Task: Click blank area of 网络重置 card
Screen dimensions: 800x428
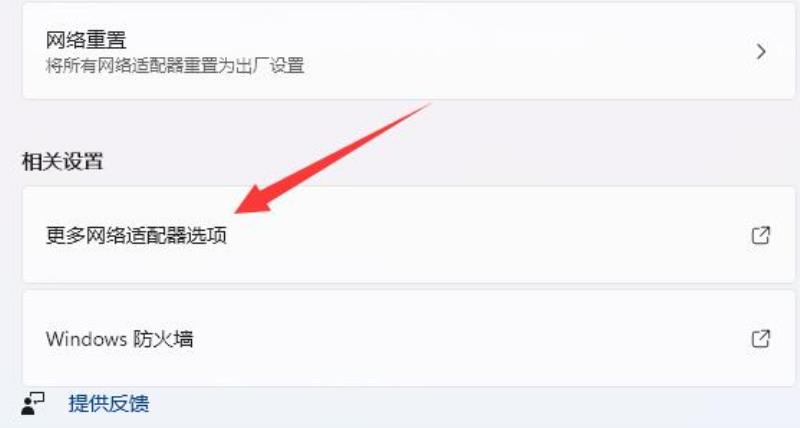Action: pyautogui.click(x=510, y=51)
